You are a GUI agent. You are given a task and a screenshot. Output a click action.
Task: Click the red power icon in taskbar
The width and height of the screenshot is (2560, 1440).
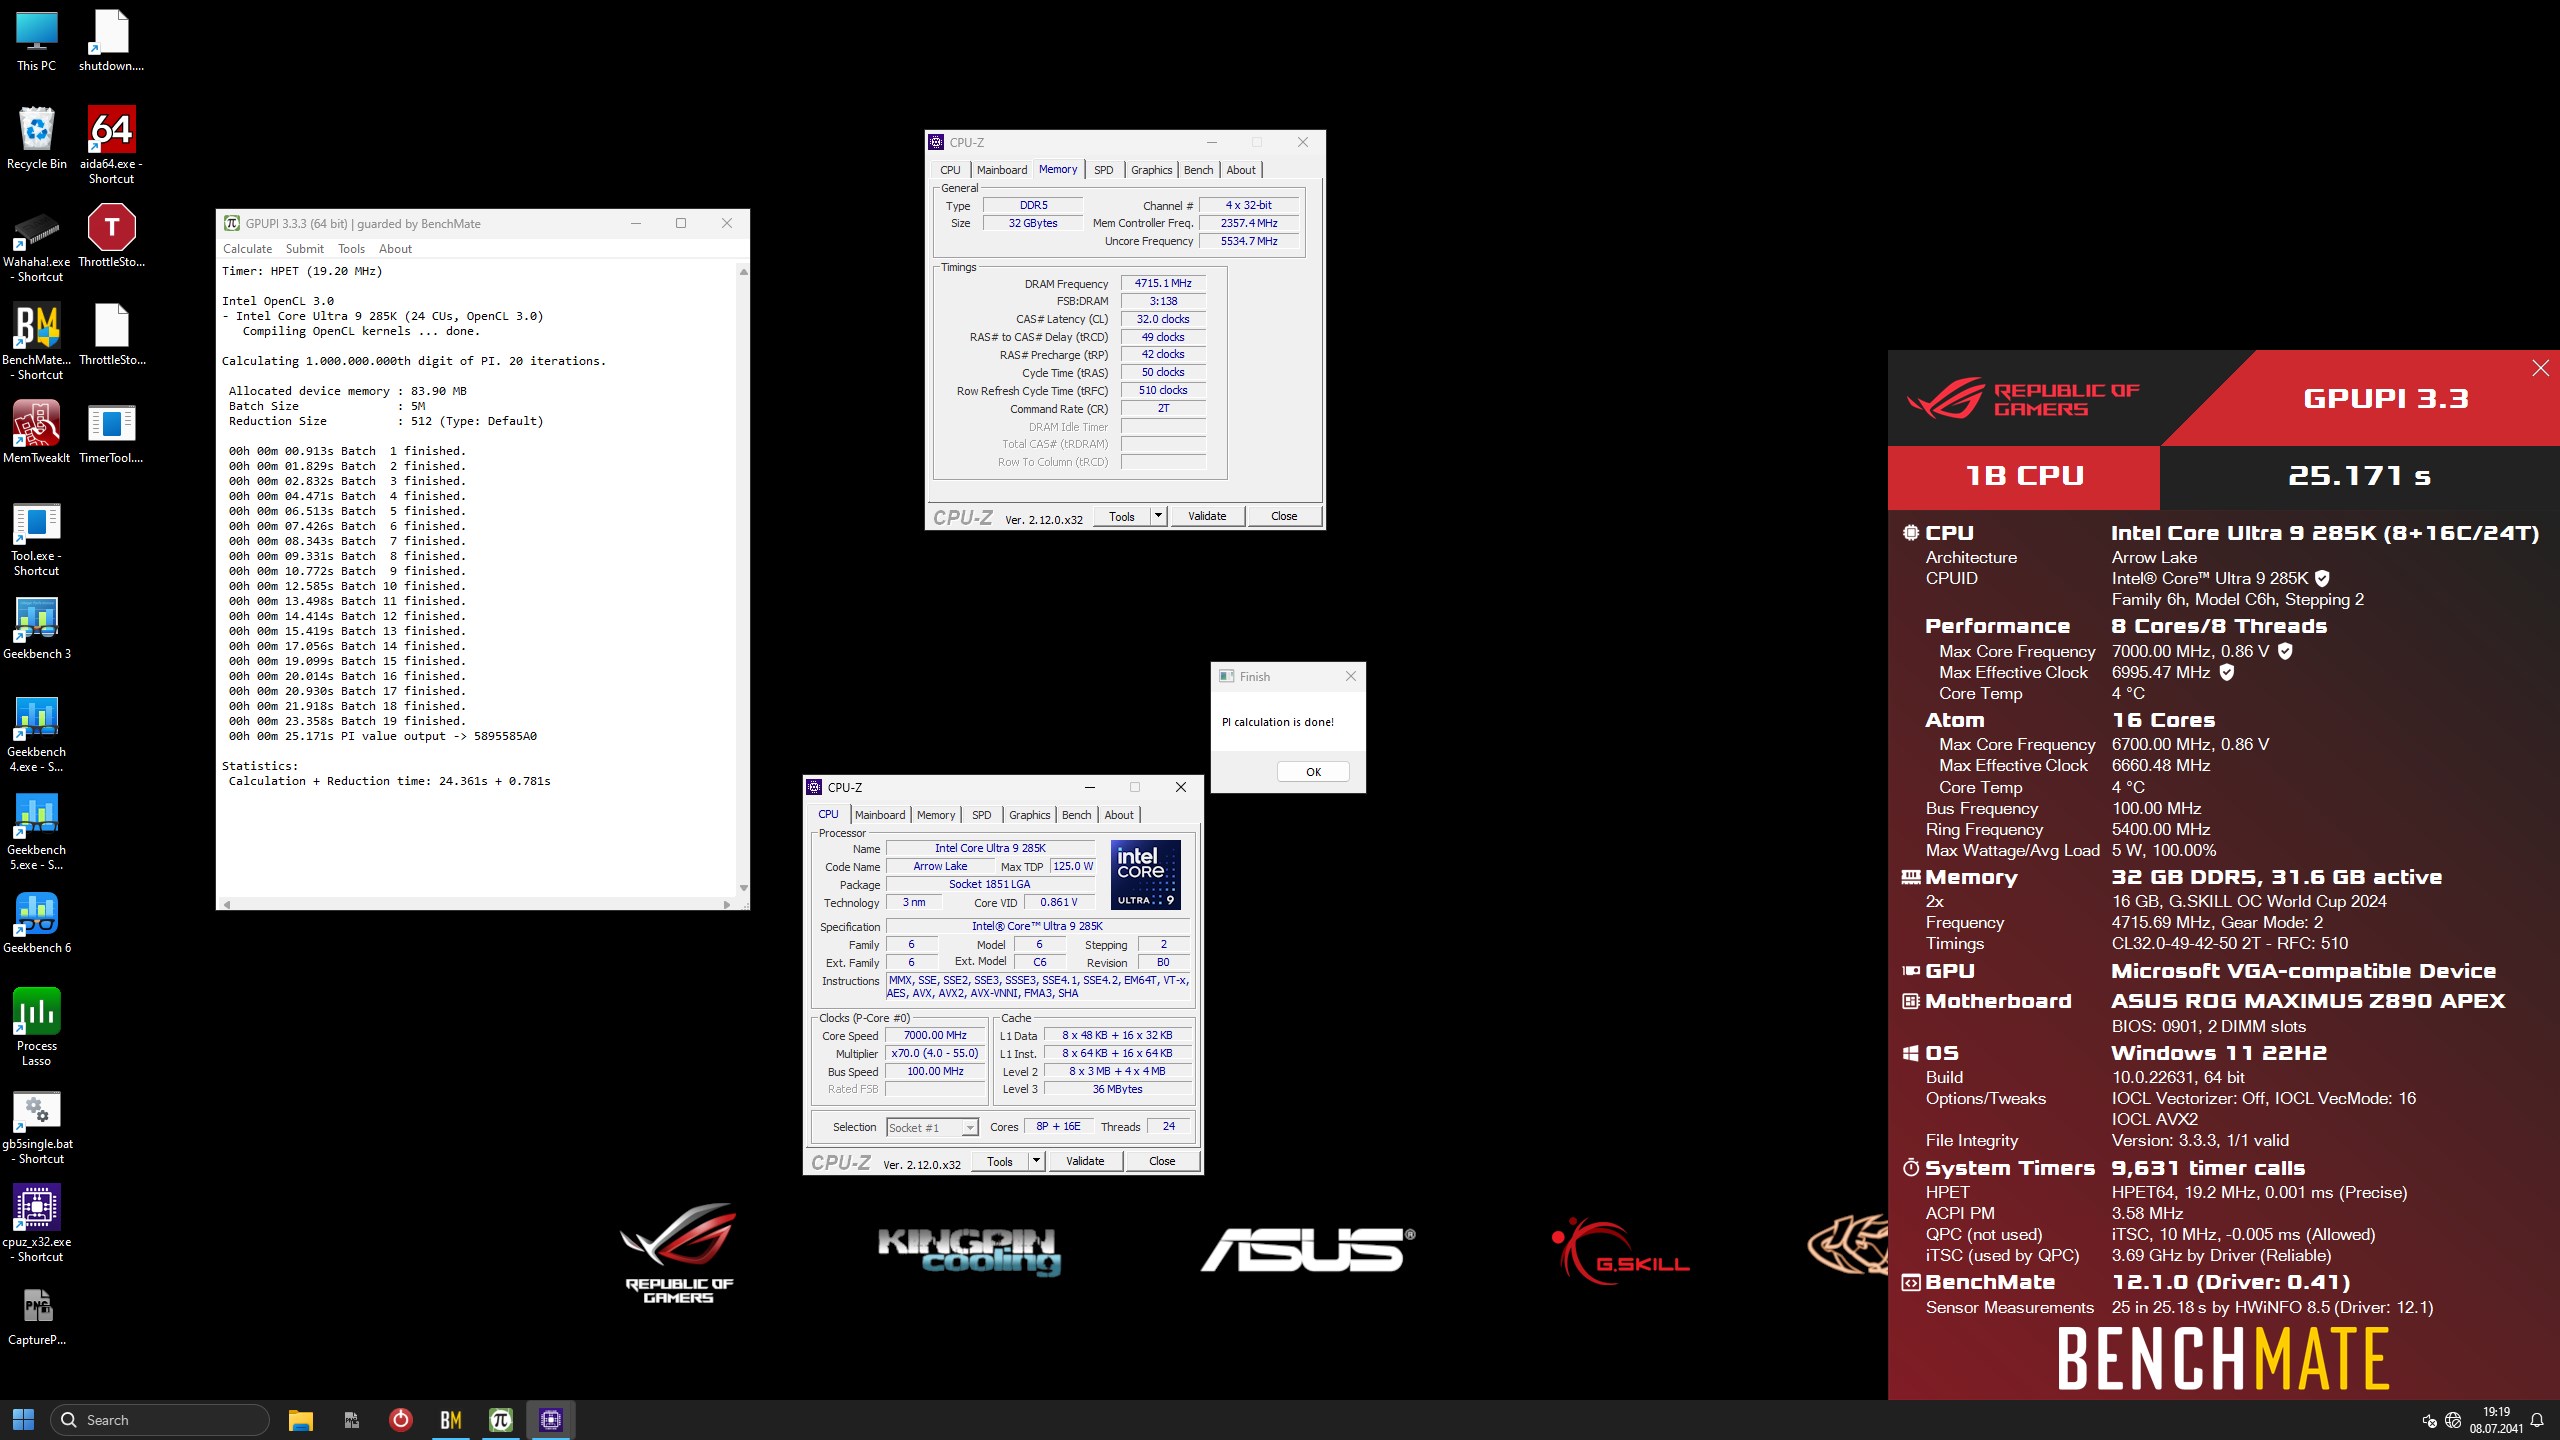pos(401,1420)
